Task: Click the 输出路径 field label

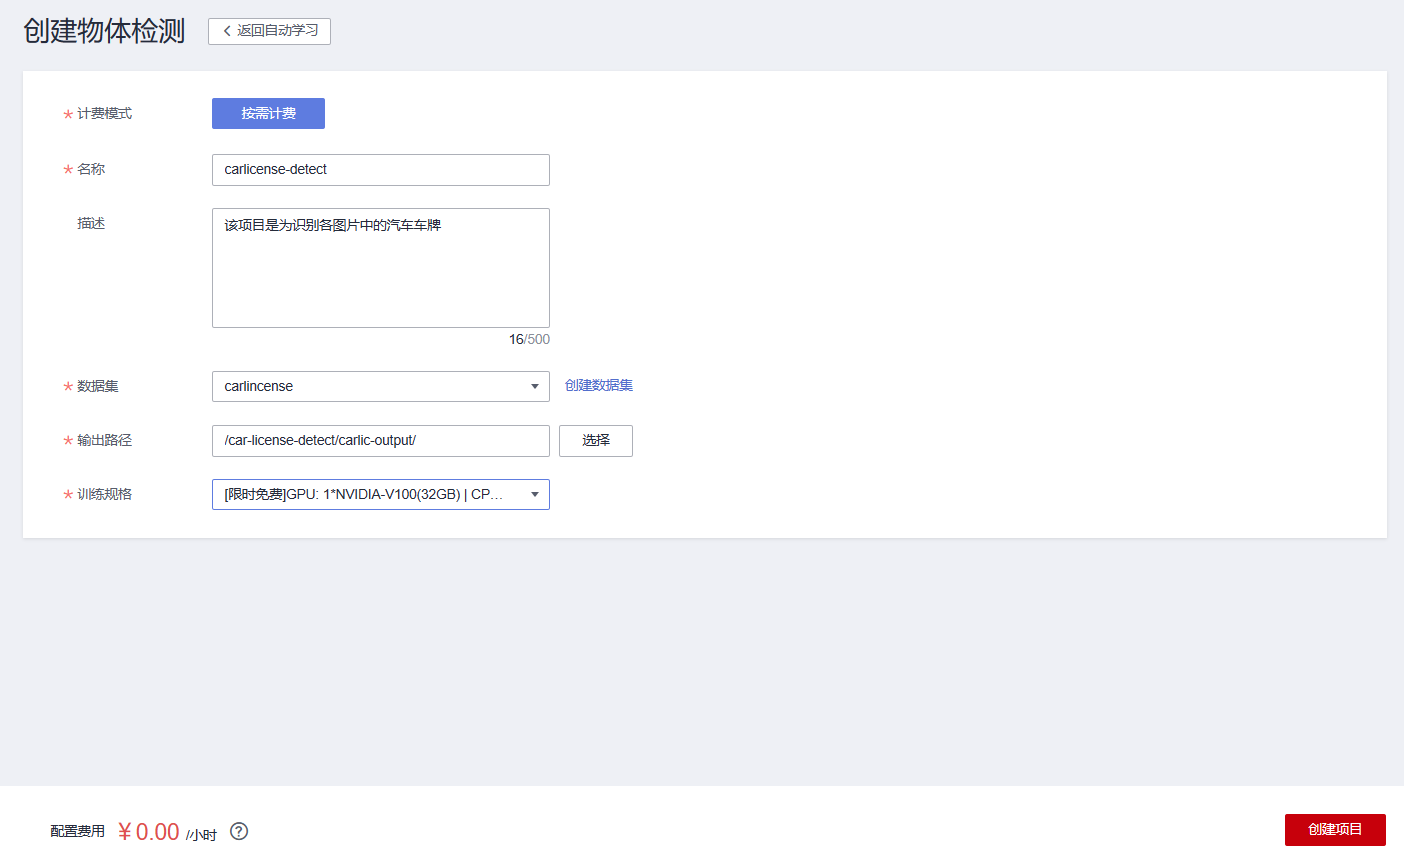Action: coord(104,441)
